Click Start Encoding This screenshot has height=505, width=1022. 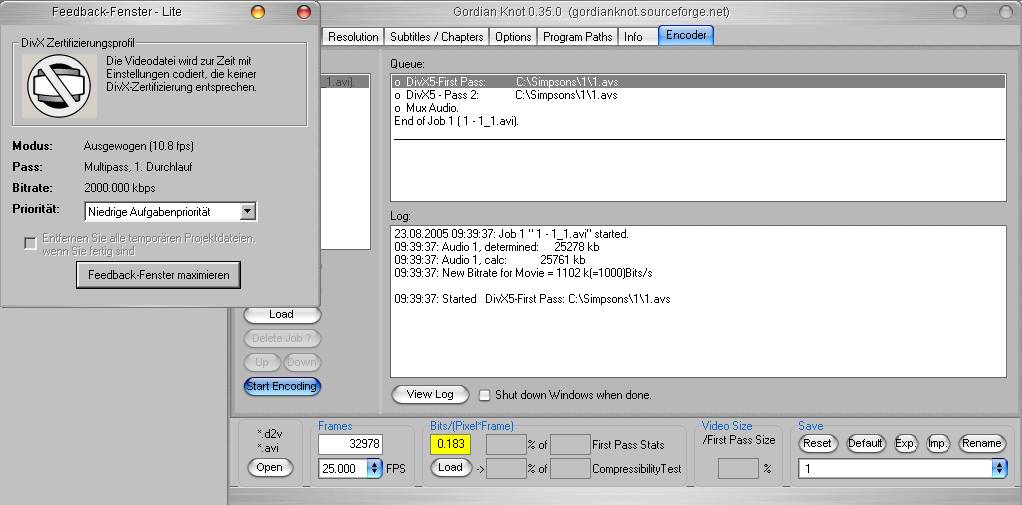tap(282, 386)
